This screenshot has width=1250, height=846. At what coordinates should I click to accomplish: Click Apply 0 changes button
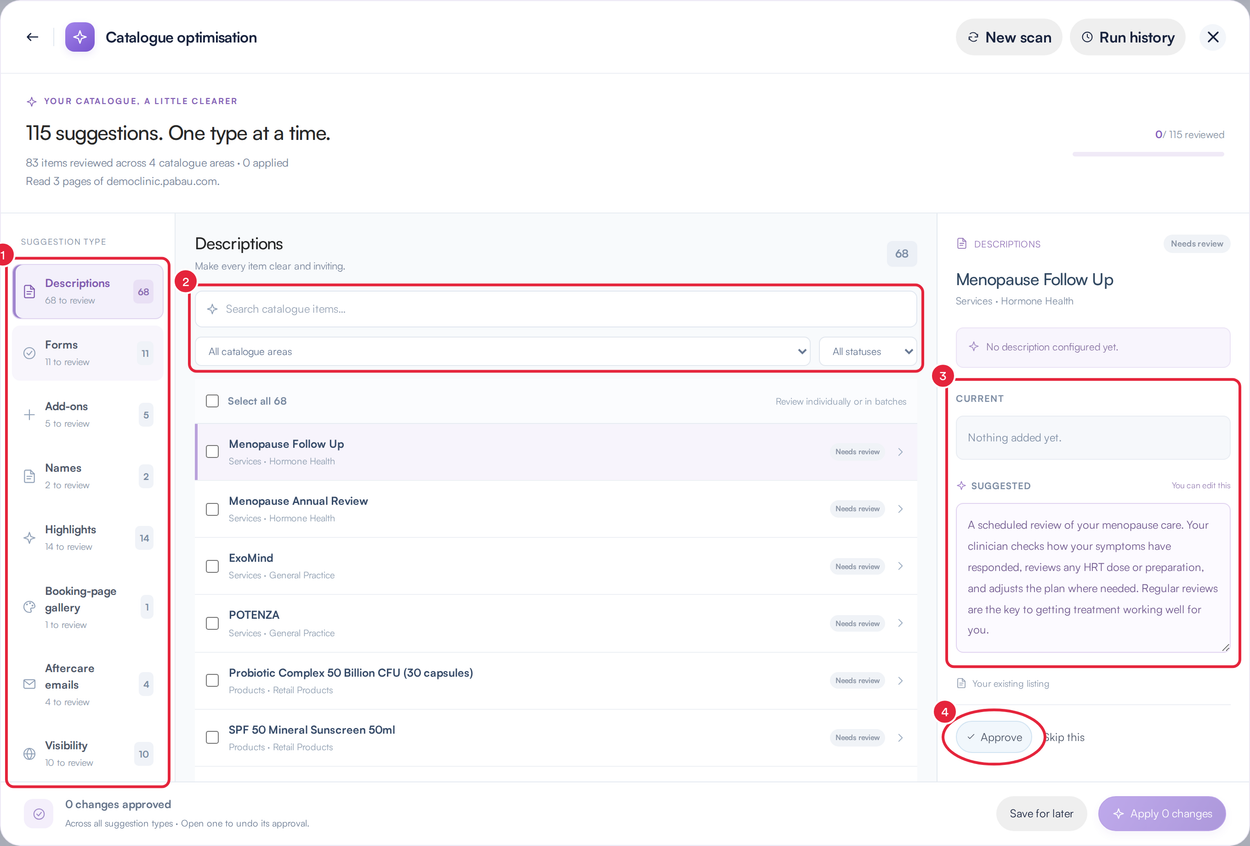pyautogui.click(x=1162, y=814)
